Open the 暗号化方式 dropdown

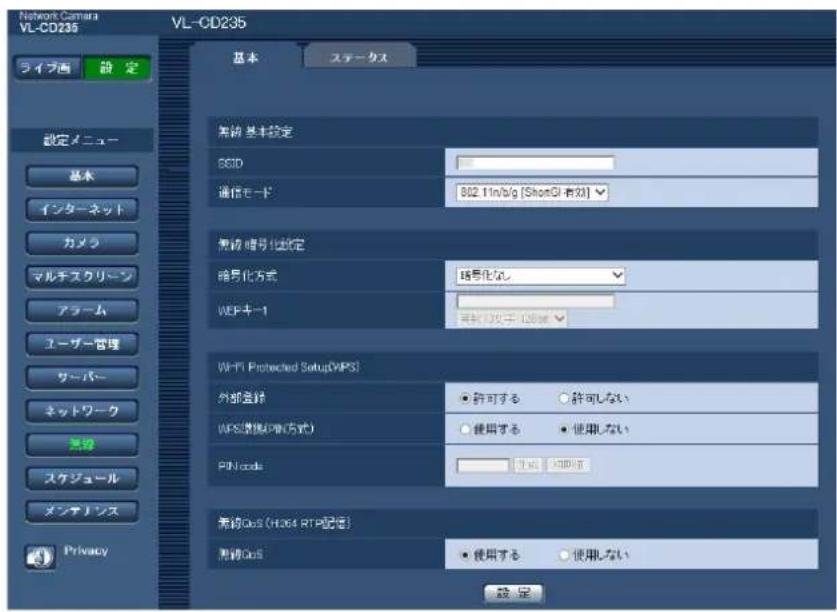pos(540,276)
